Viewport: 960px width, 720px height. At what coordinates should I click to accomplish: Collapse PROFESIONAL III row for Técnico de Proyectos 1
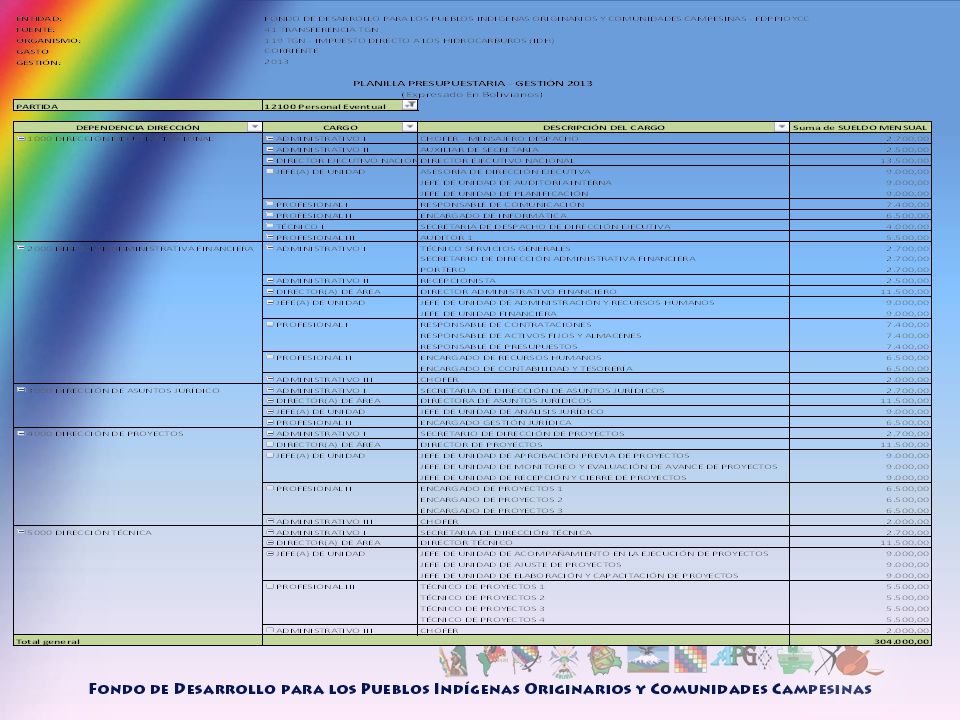(270, 586)
